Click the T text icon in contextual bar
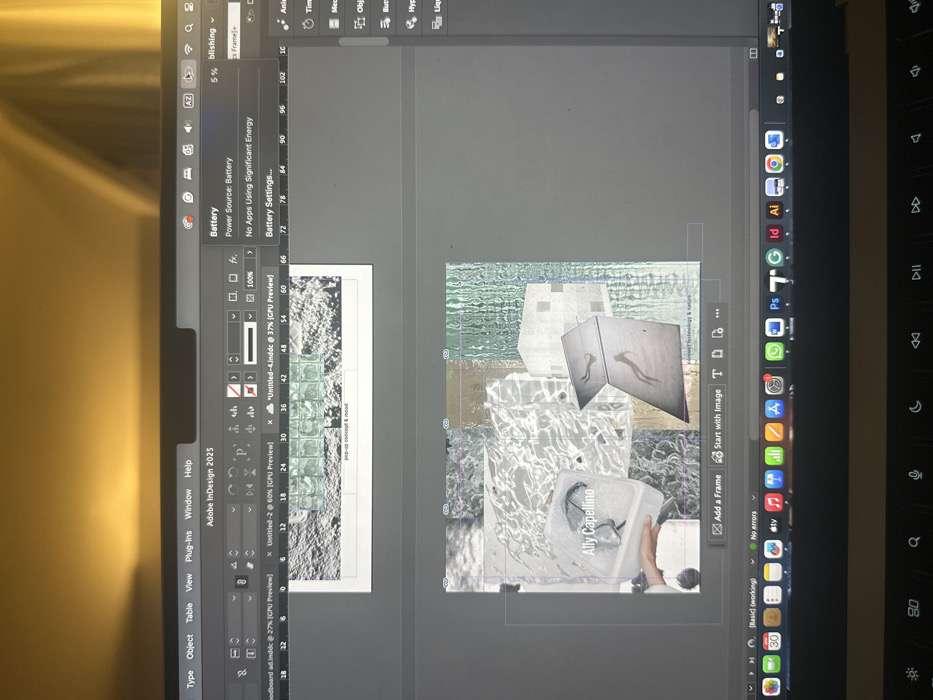This screenshot has height=700, width=933. (x=716, y=373)
